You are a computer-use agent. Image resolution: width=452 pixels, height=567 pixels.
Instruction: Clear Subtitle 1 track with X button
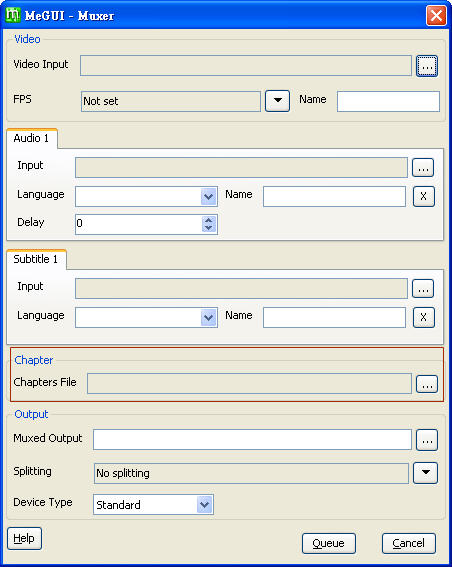point(423,317)
